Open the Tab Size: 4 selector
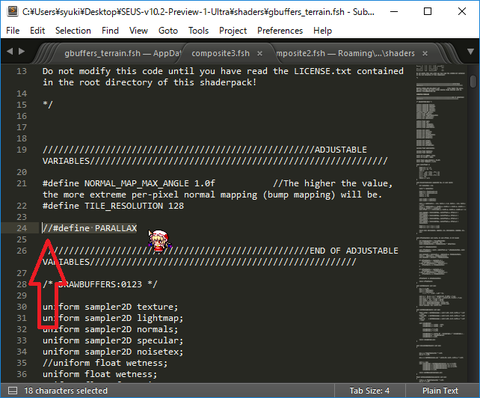Screen dimensions: 480x398 369,391
